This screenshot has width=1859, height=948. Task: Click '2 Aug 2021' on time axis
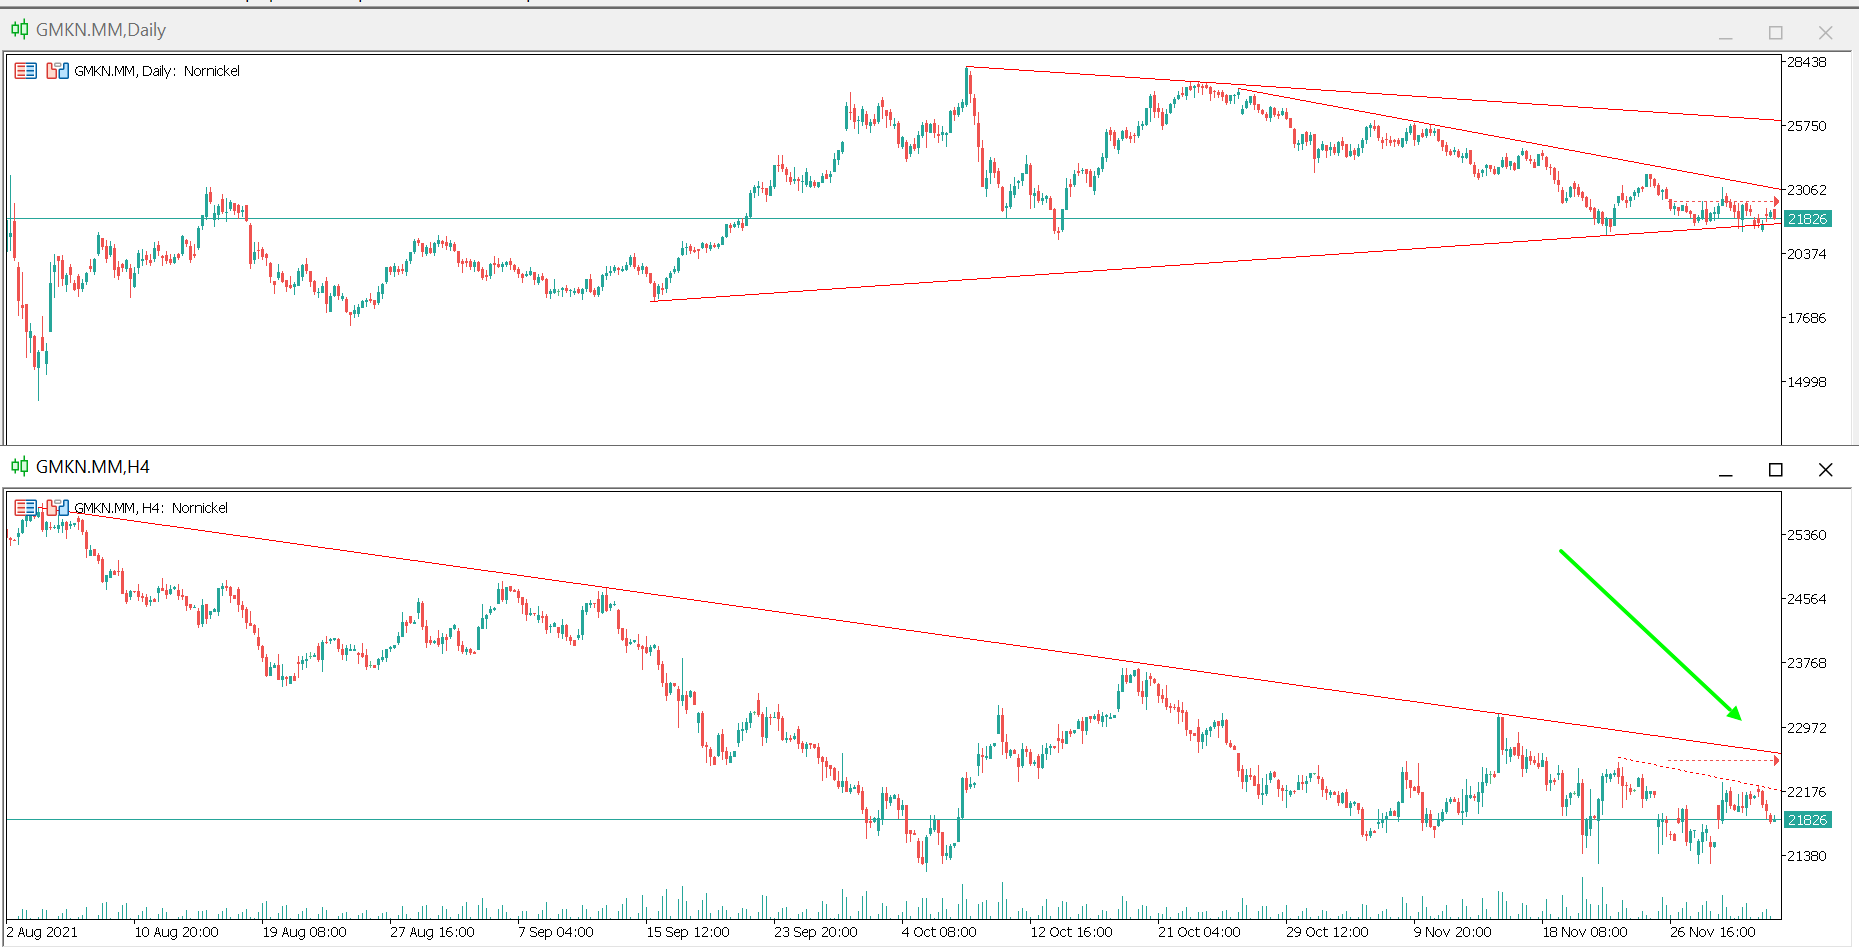click(42, 932)
